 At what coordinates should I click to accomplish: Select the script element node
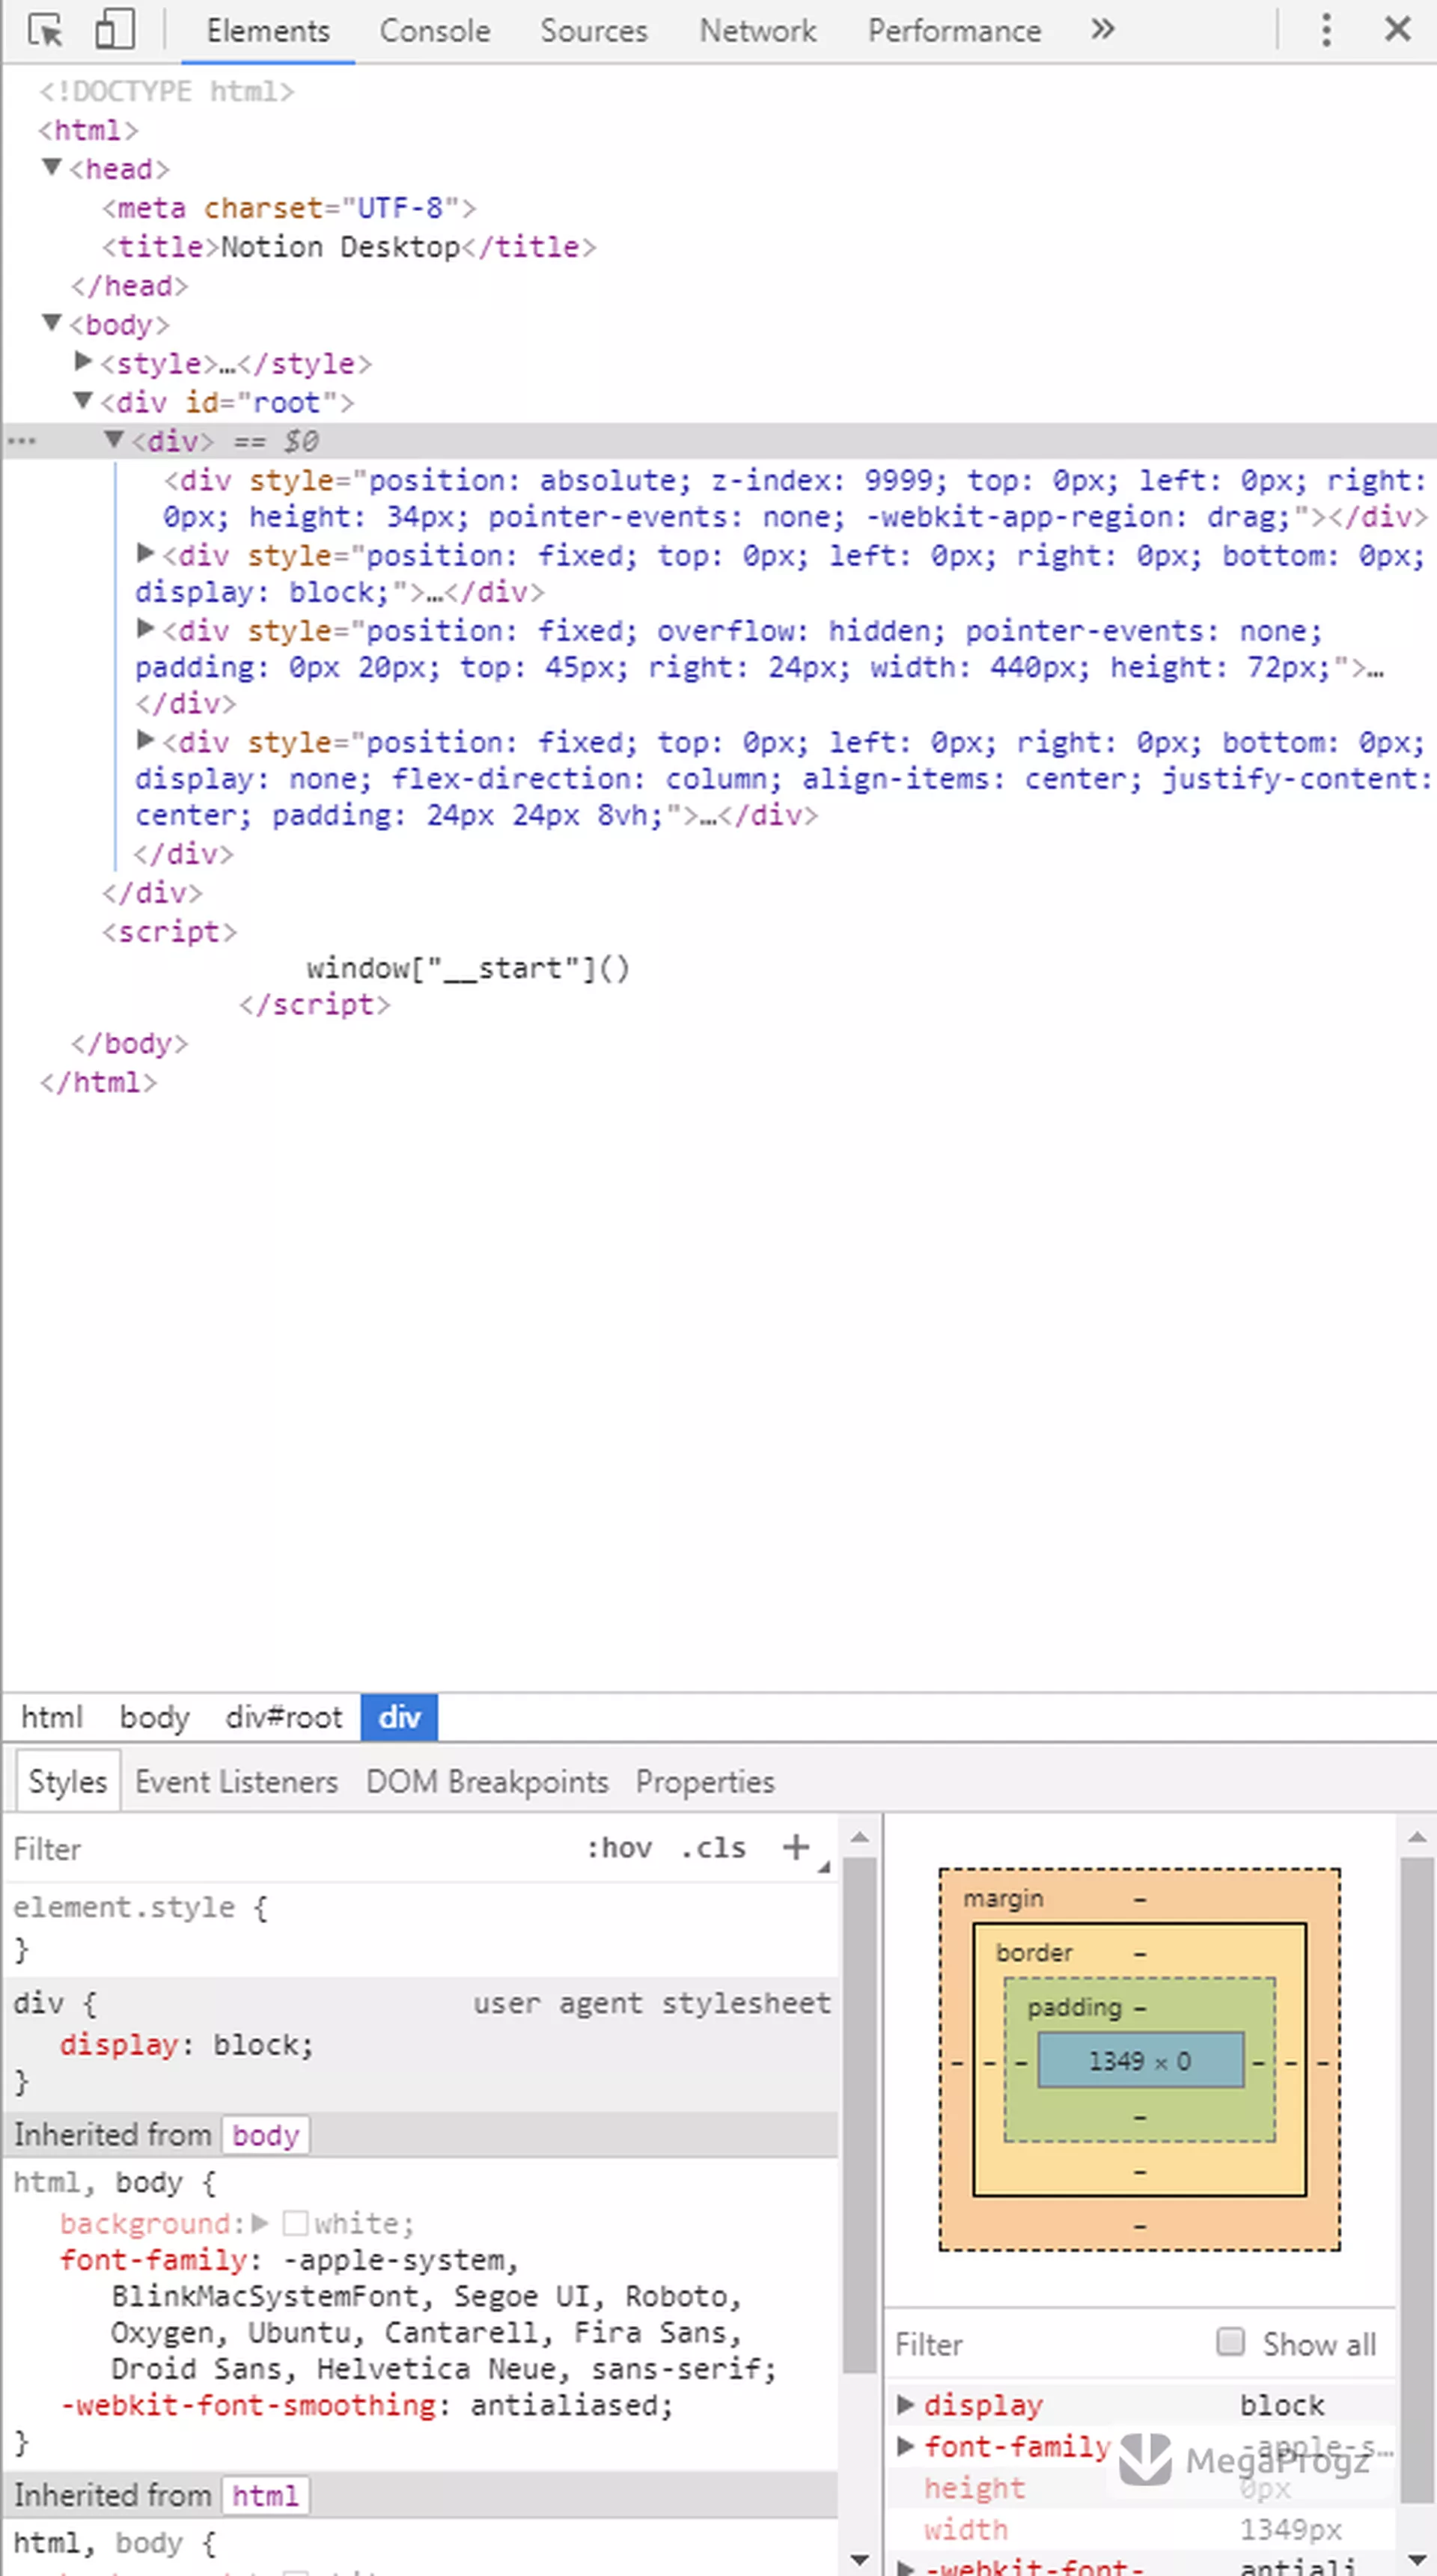[x=169, y=932]
